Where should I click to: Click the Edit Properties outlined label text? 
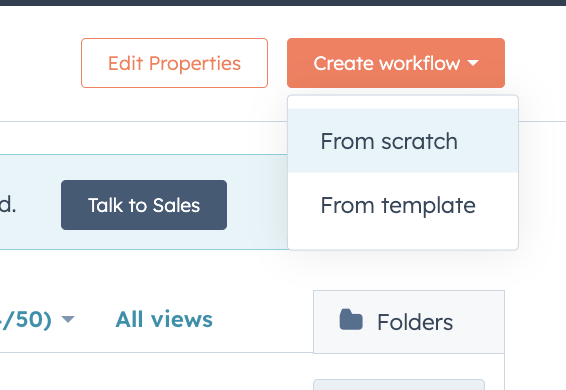[x=174, y=64]
